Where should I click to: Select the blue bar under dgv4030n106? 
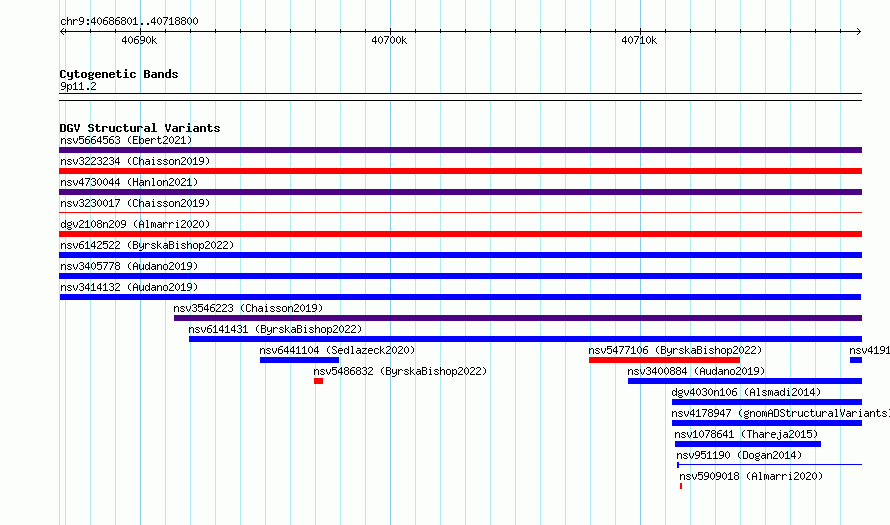point(767,402)
